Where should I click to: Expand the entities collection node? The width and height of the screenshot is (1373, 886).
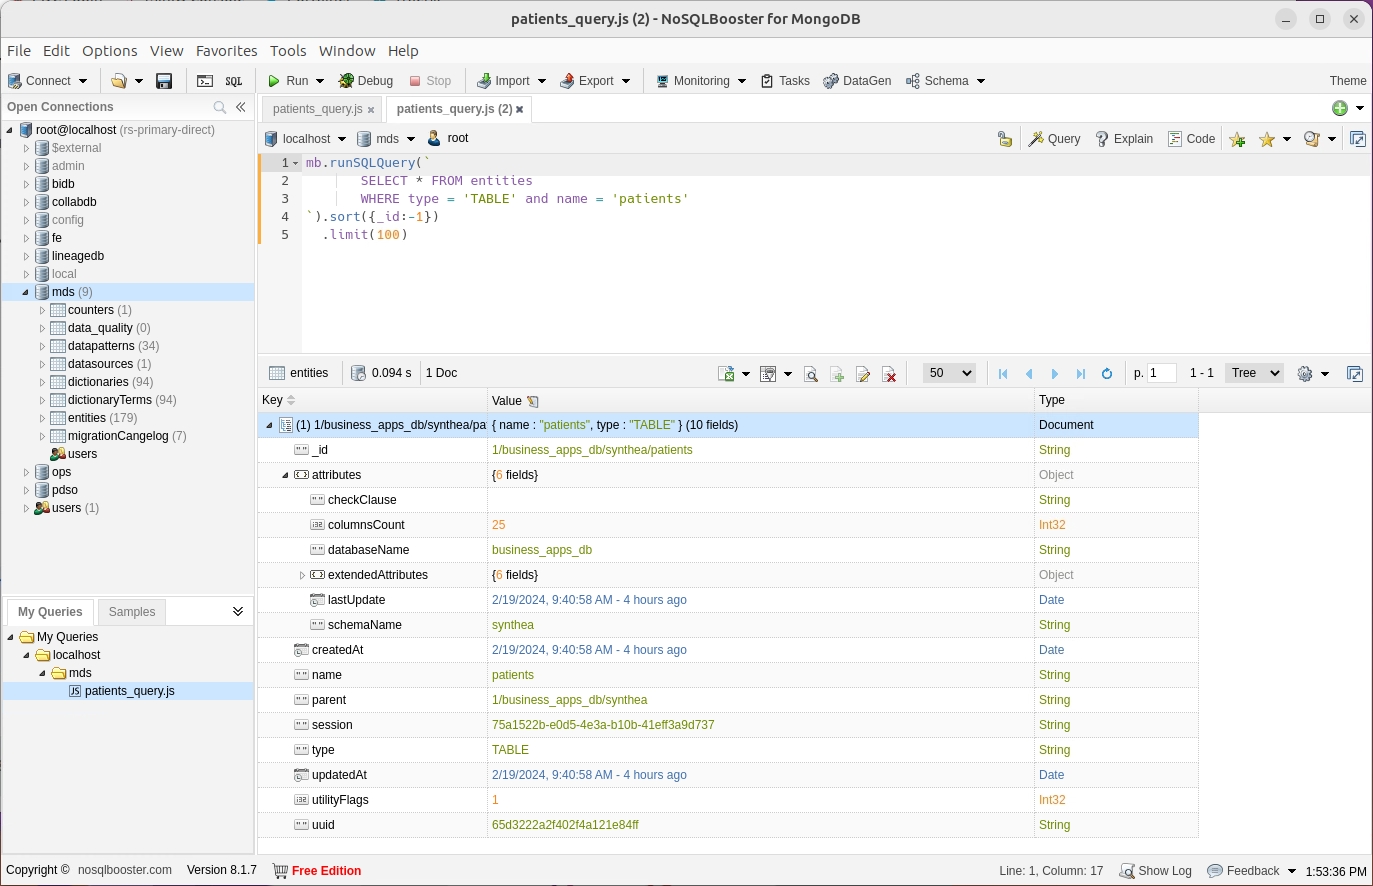[x=42, y=418]
